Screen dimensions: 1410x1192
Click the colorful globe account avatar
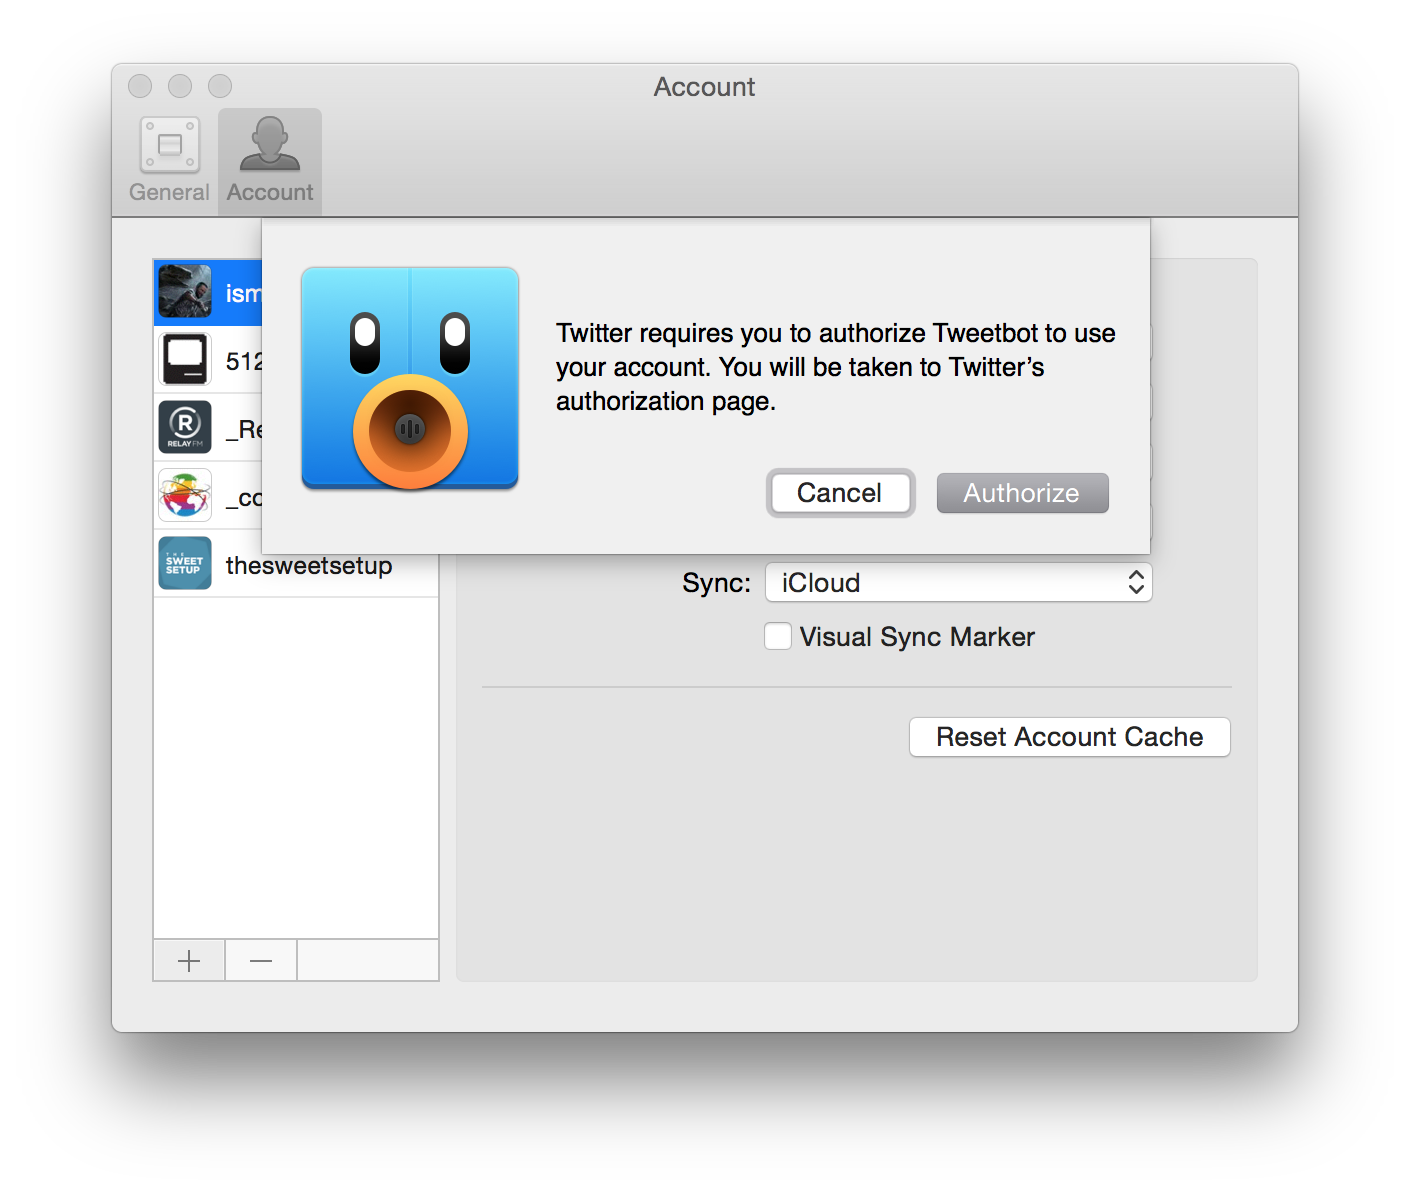coord(185,495)
